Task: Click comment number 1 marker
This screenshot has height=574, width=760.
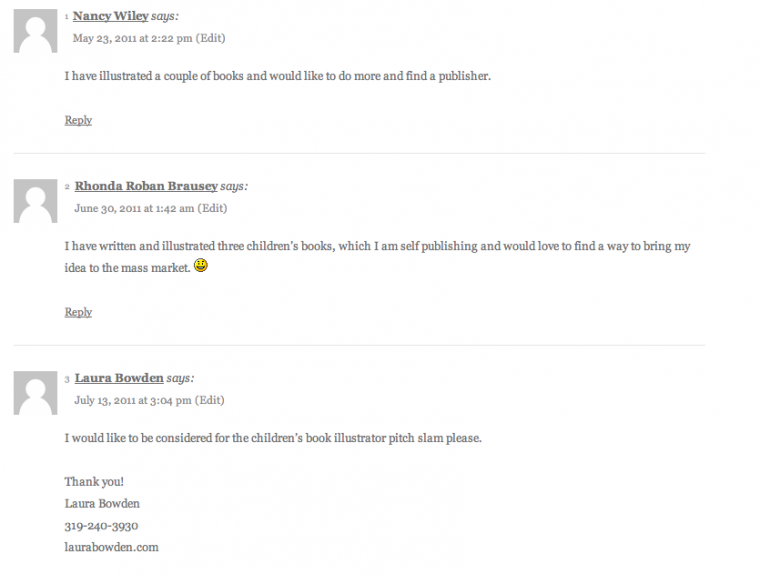Action: (66, 17)
